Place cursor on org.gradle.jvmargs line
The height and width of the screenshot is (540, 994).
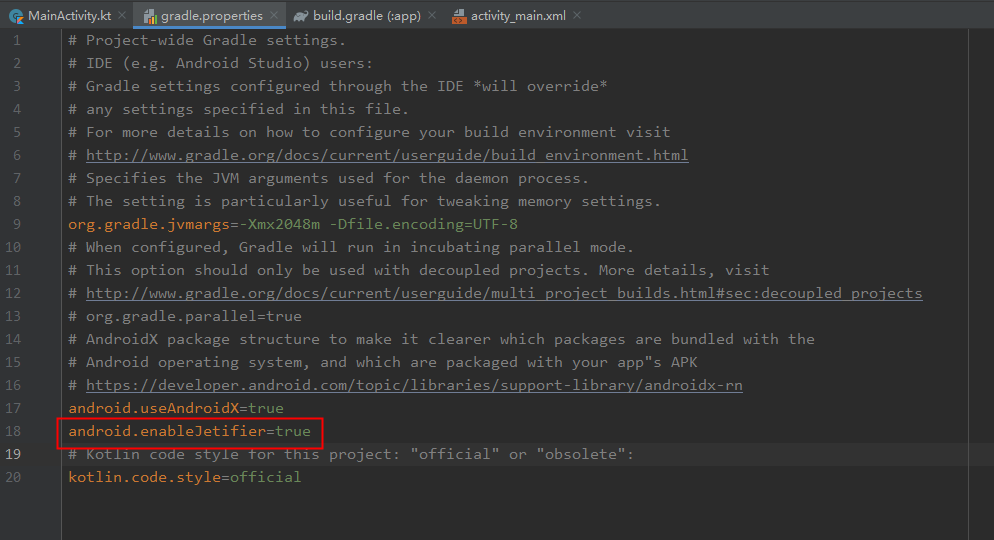tap(293, 224)
